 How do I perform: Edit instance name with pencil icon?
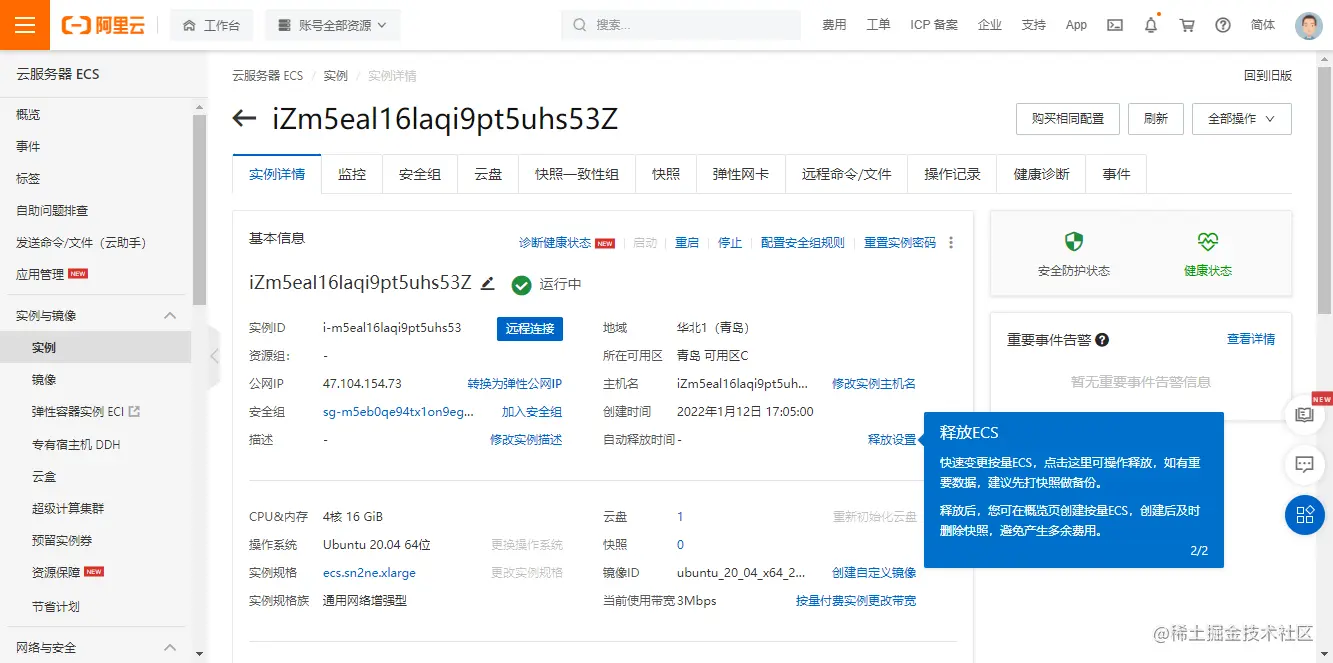(x=487, y=283)
